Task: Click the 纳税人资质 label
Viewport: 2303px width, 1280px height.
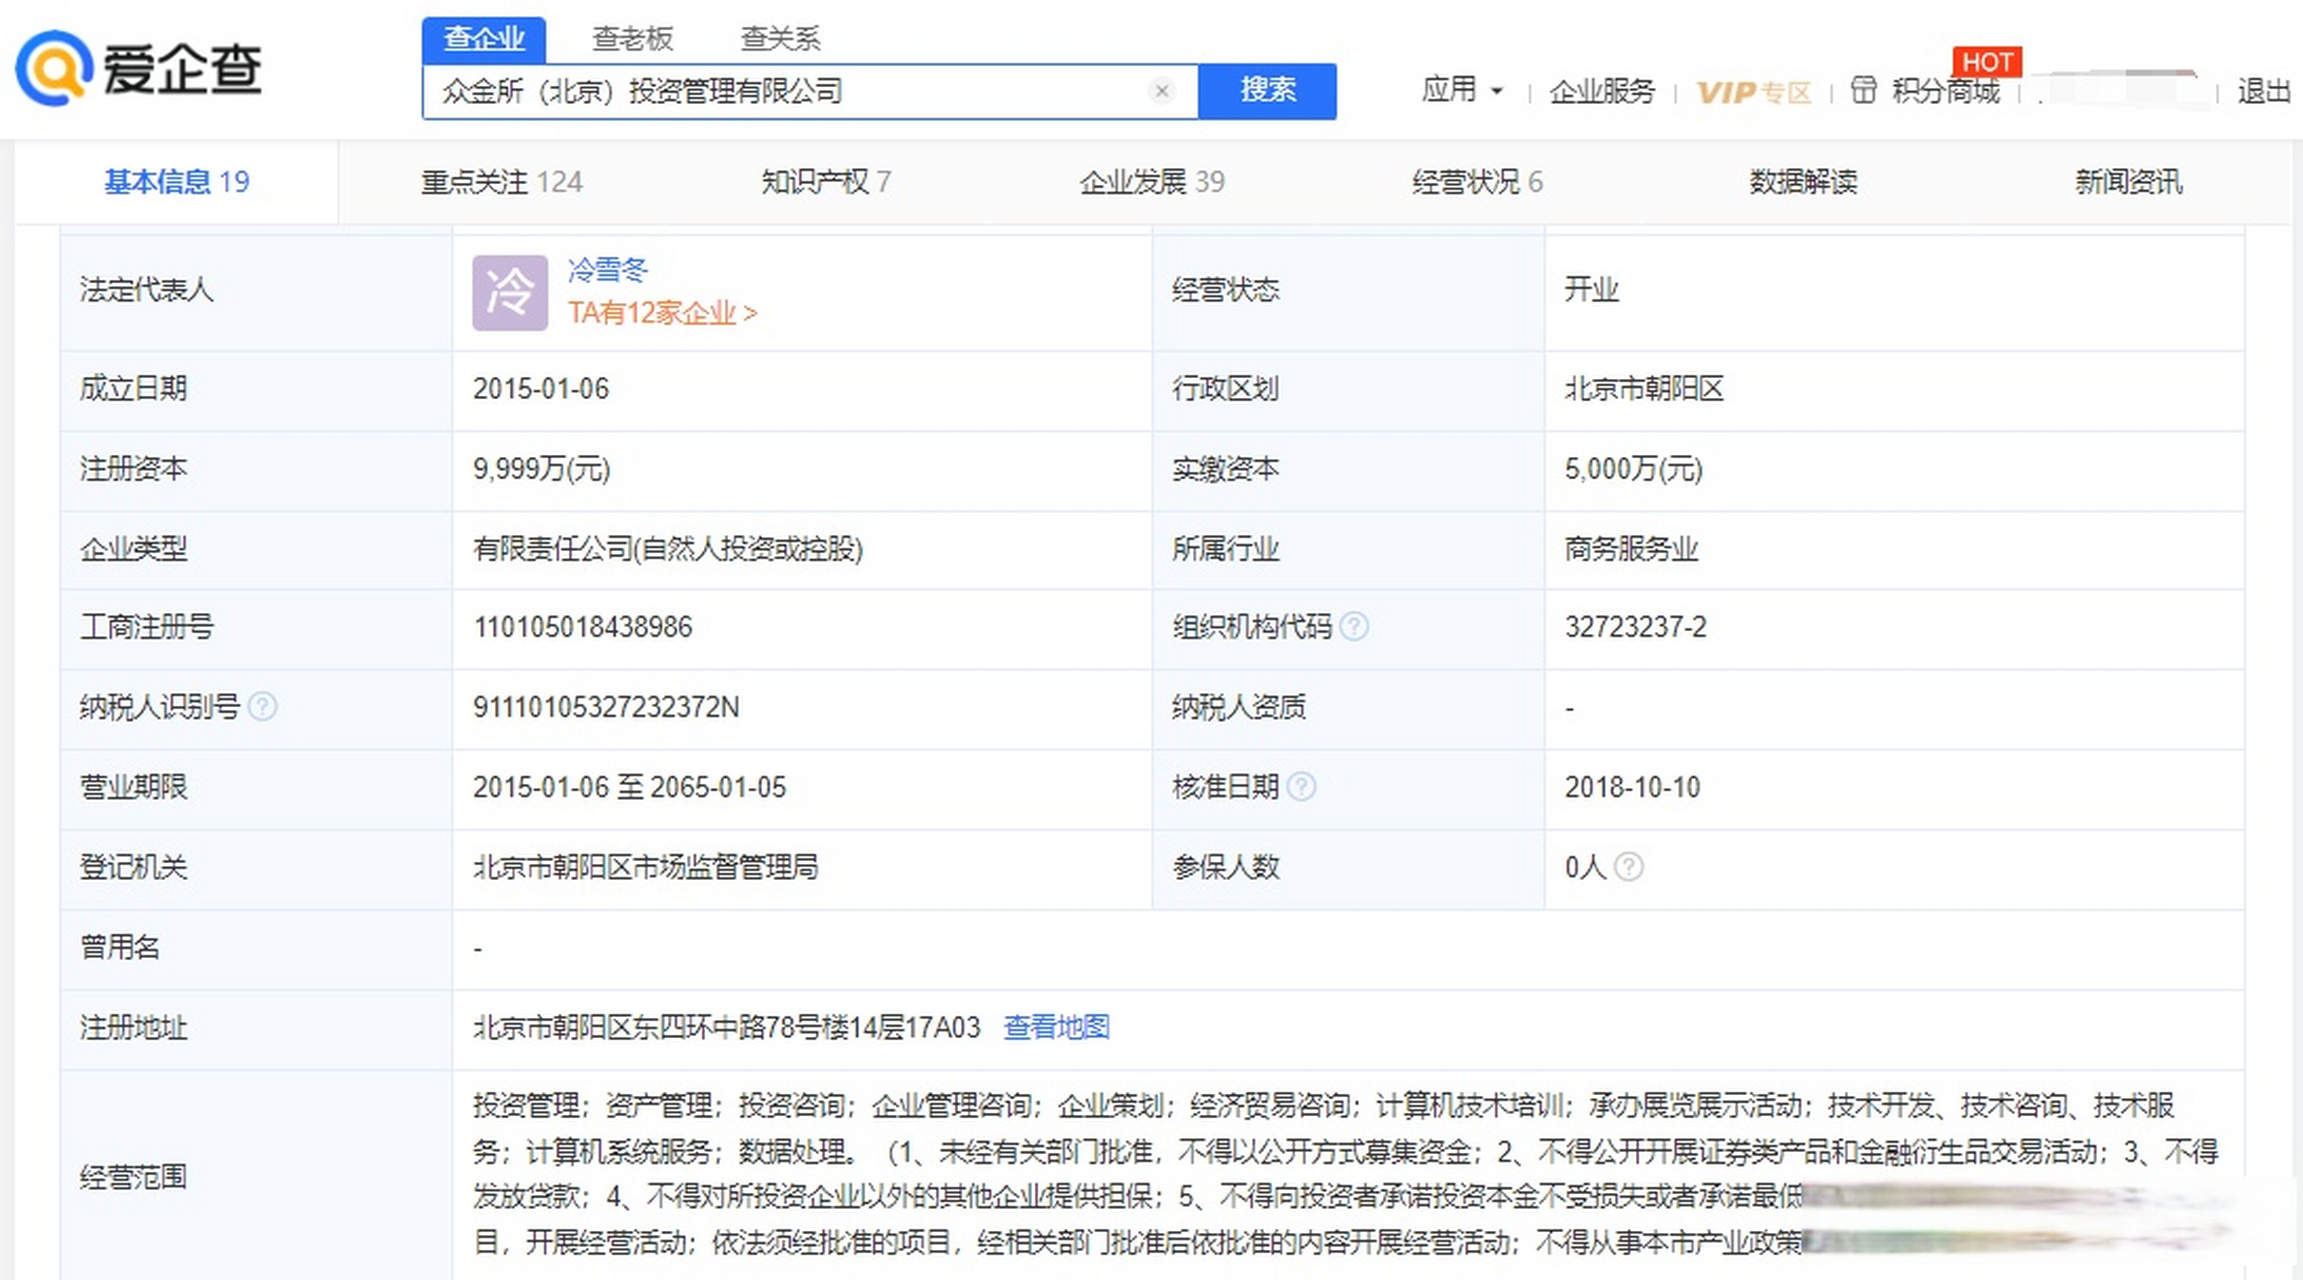Action: pyautogui.click(x=1238, y=707)
